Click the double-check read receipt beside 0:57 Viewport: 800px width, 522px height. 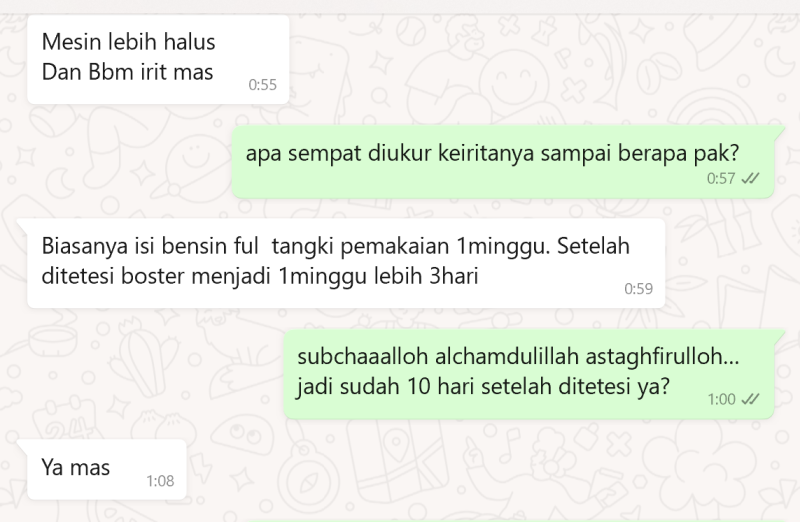(x=750, y=179)
